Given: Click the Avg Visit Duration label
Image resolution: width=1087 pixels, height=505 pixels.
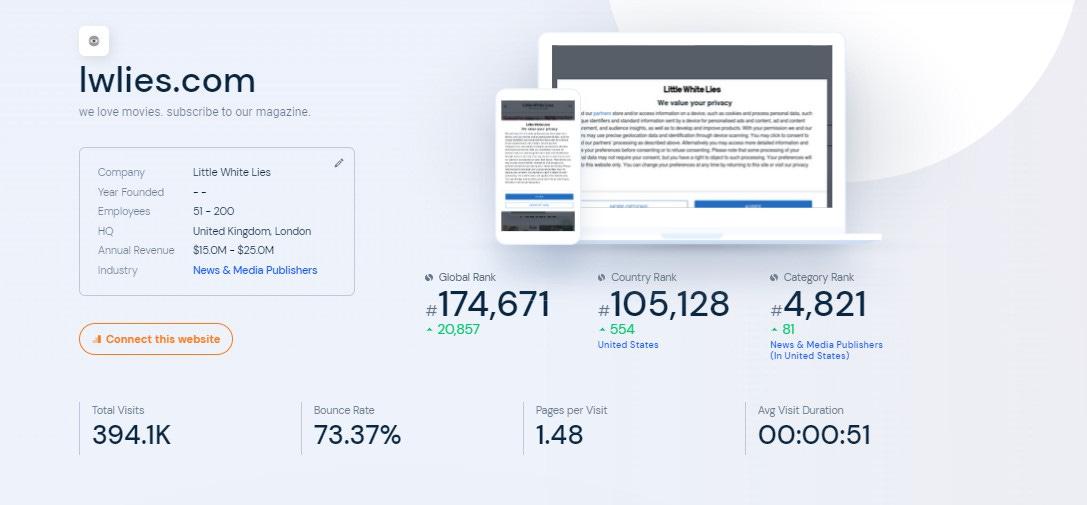Looking at the screenshot, I should point(801,411).
